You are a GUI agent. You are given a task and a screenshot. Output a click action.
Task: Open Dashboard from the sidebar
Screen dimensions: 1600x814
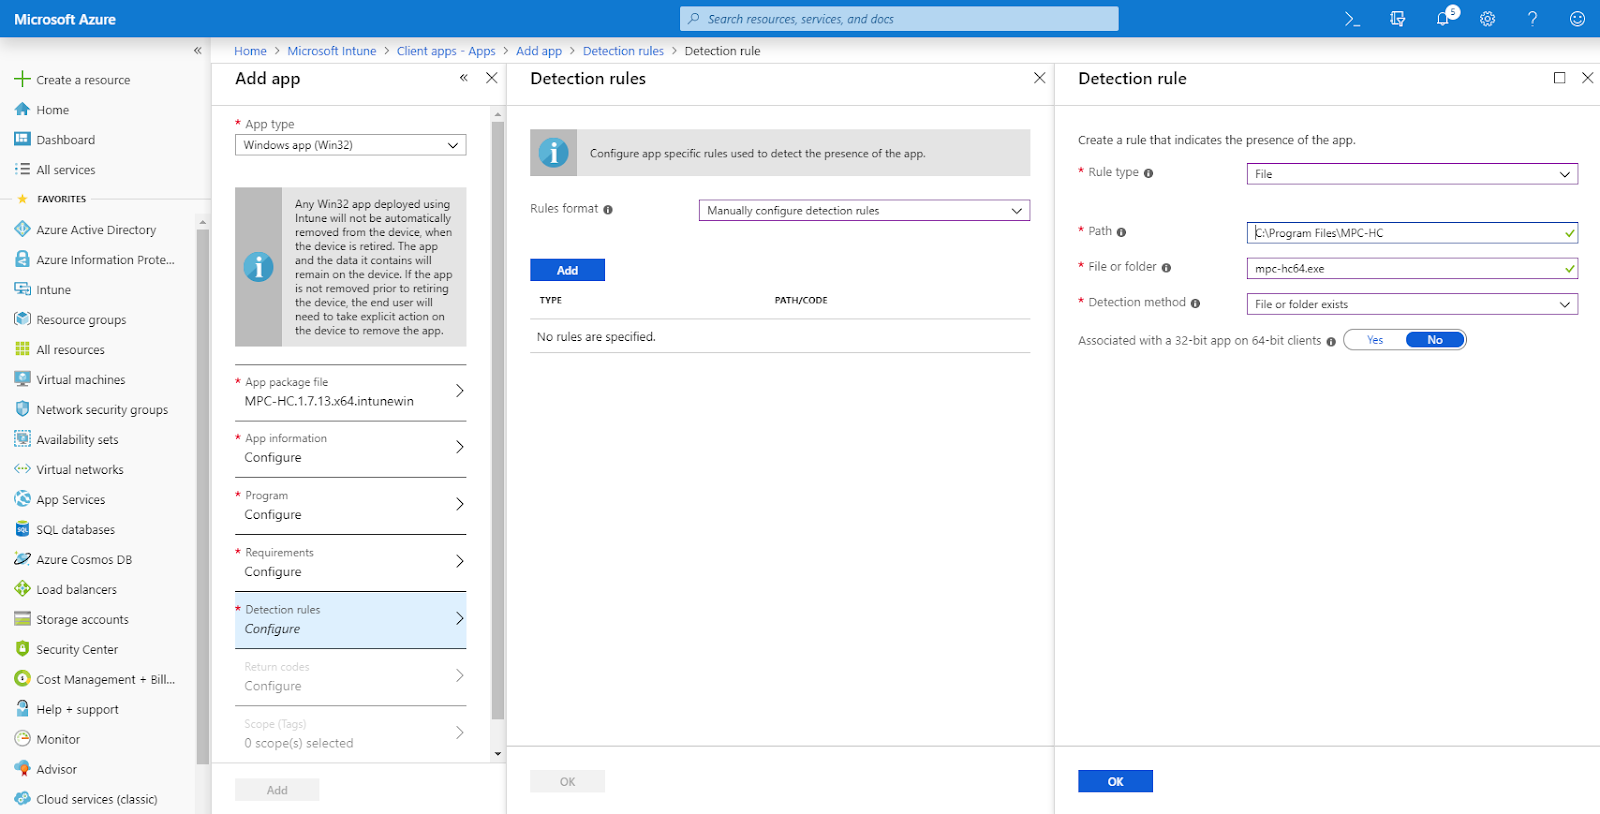pos(66,140)
